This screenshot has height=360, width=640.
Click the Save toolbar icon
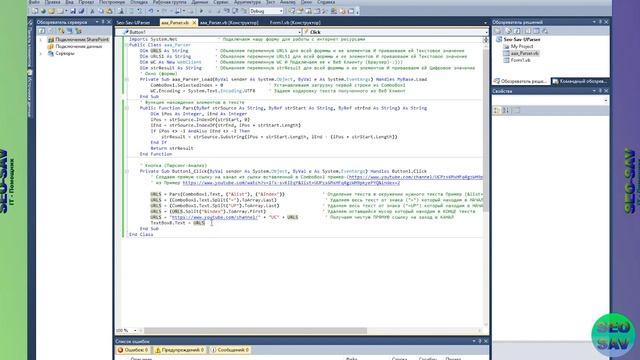[73, 11]
